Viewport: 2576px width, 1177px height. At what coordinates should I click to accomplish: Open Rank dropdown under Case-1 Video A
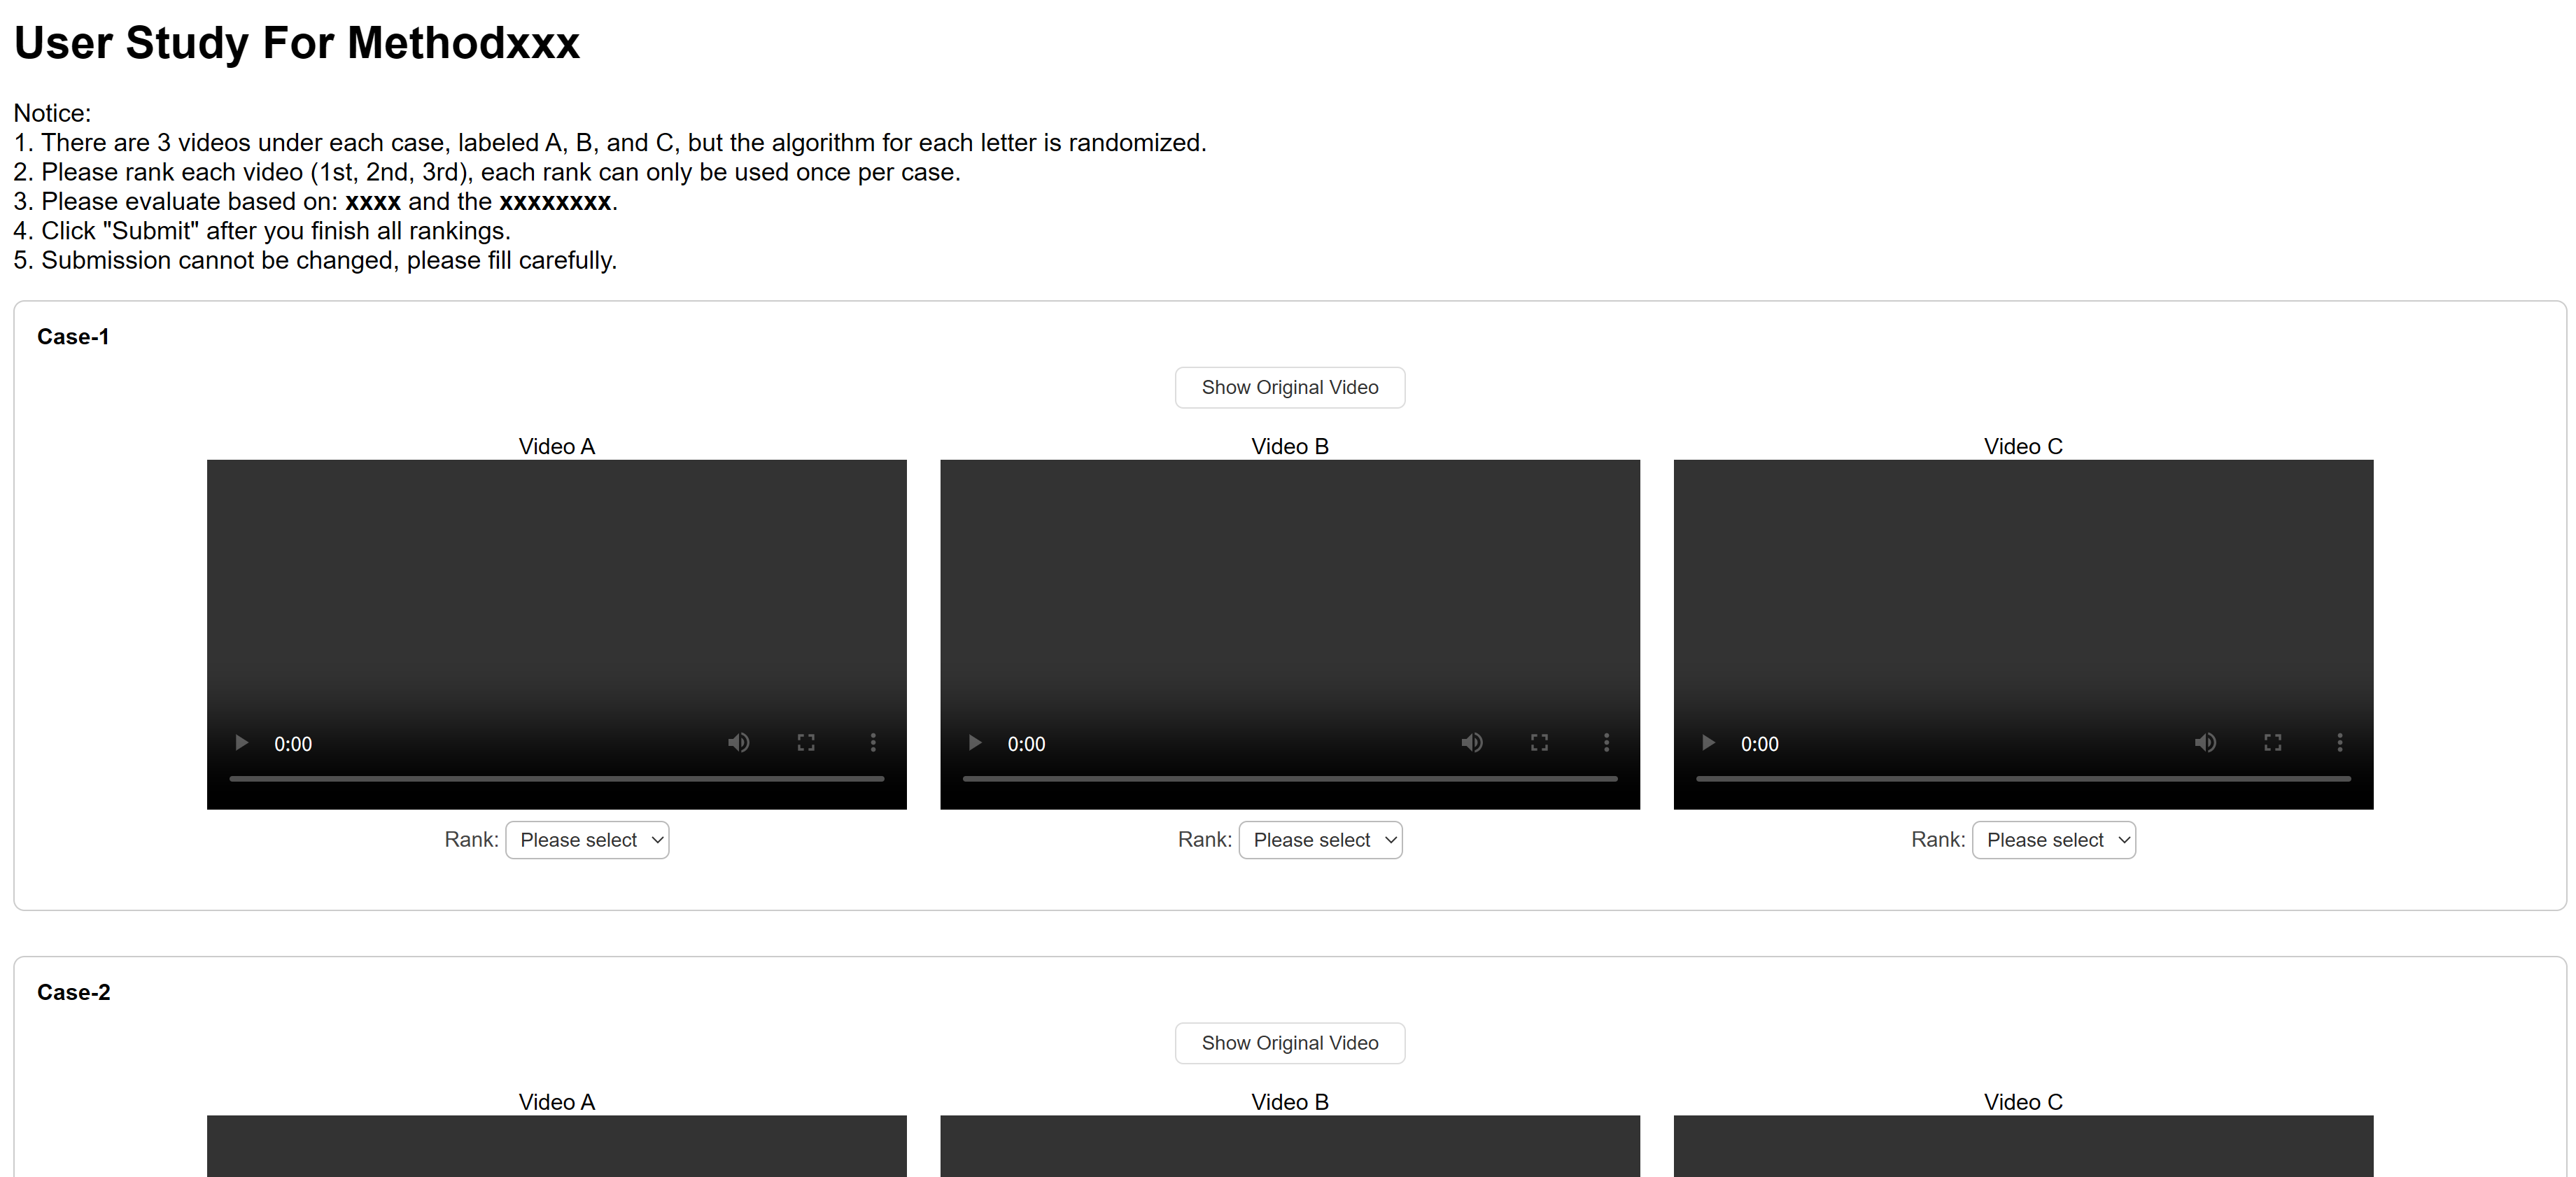[587, 840]
